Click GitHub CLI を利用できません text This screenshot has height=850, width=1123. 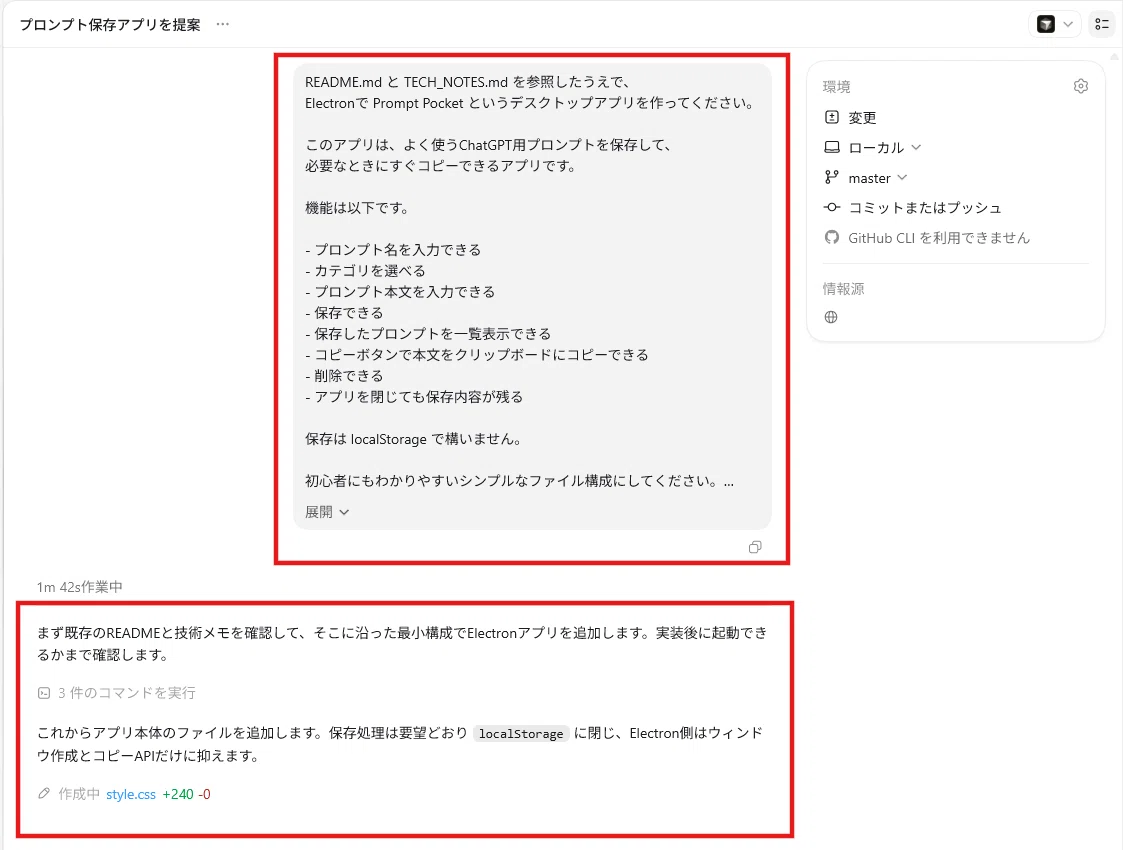click(x=939, y=238)
